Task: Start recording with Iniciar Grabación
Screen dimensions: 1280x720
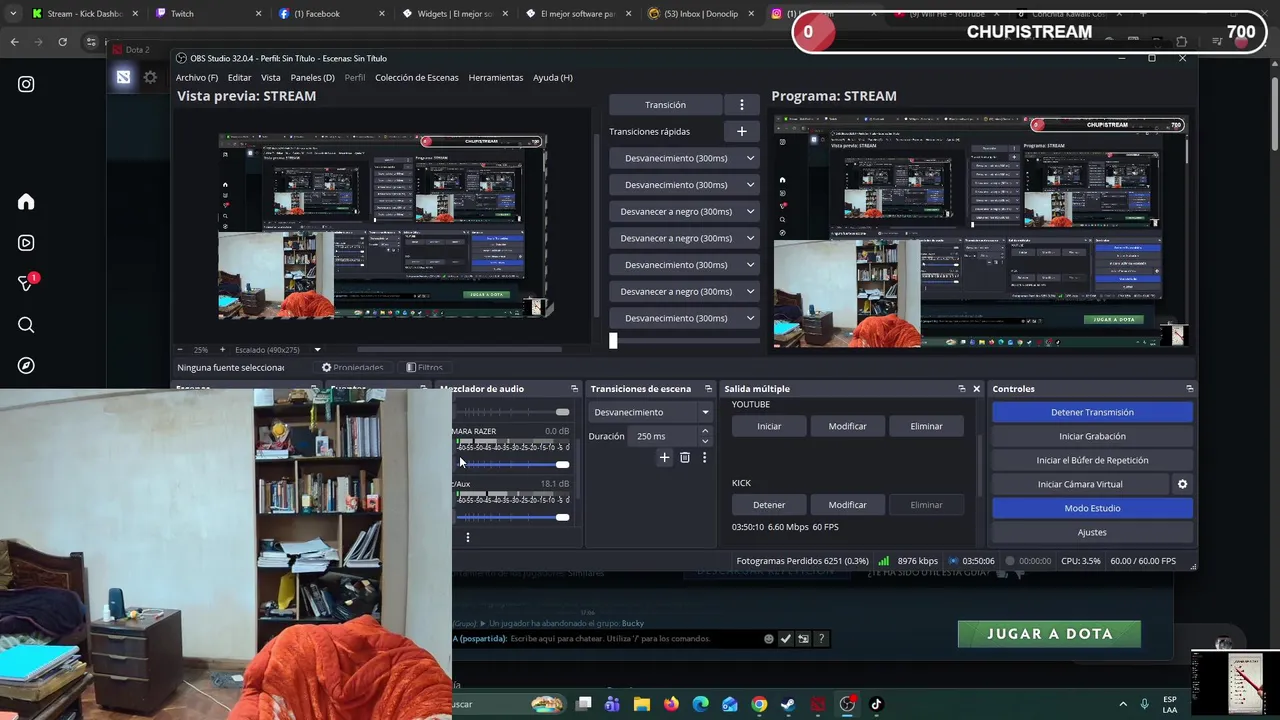Action: click(1092, 436)
